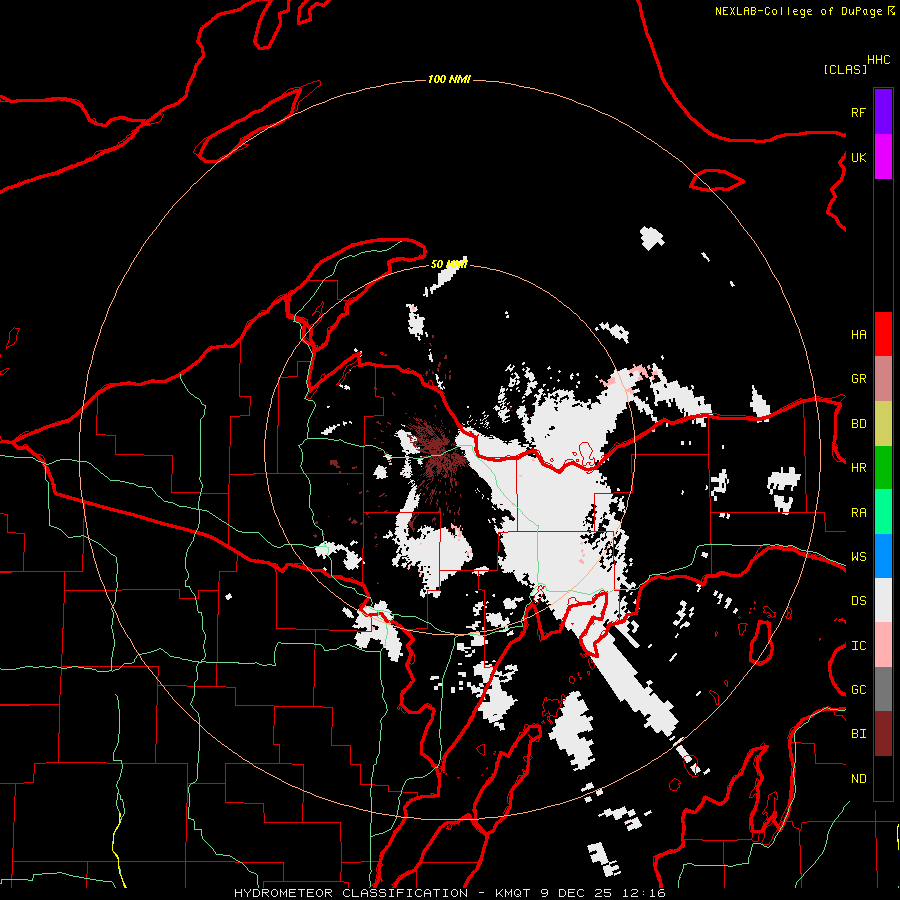The width and height of the screenshot is (900, 900).
Task: Click the [CLAS] unit label
Action: pyautogui.click(x=845, y=69)
